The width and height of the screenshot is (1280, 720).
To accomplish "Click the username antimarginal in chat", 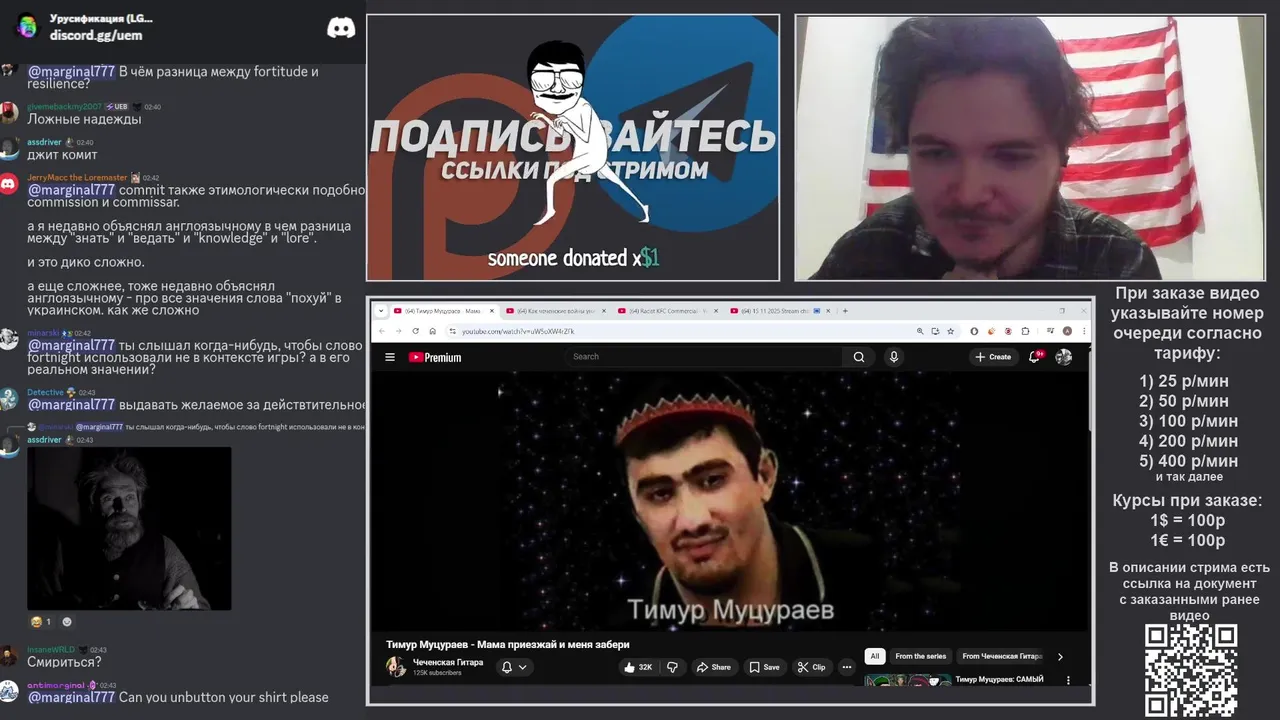I will pyautogui.click(x=56, y=685).
